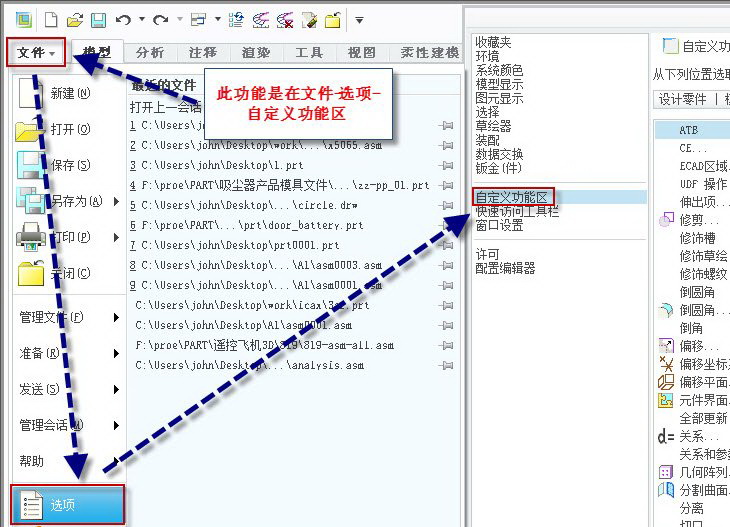Screen dimensions: 730x527
Task: Pin the prt0001.prt recent file
Action: pyautogui.click(x=446, y=245)
